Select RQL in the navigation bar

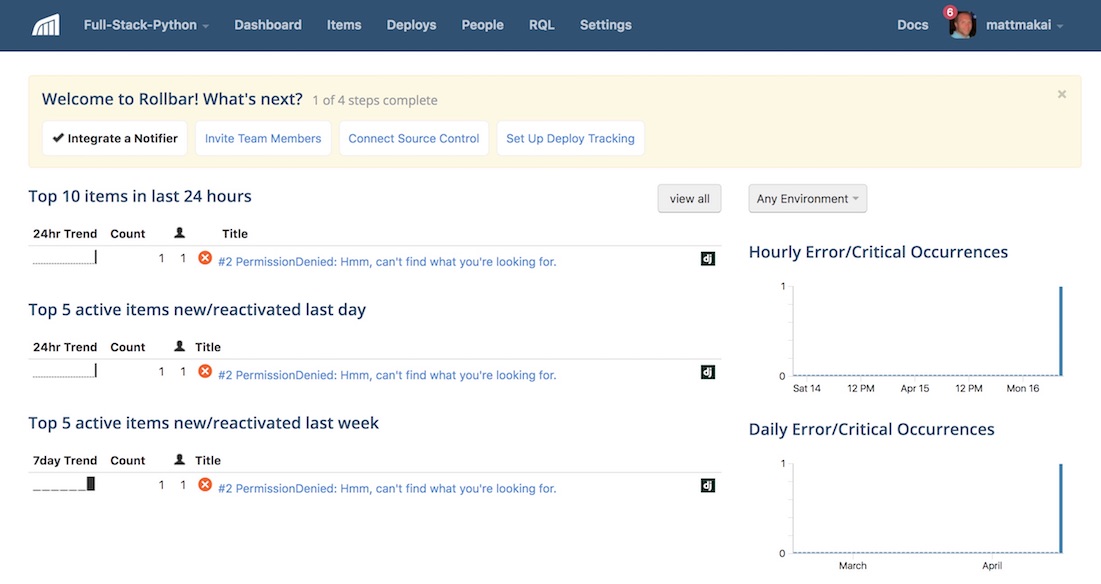541,25
